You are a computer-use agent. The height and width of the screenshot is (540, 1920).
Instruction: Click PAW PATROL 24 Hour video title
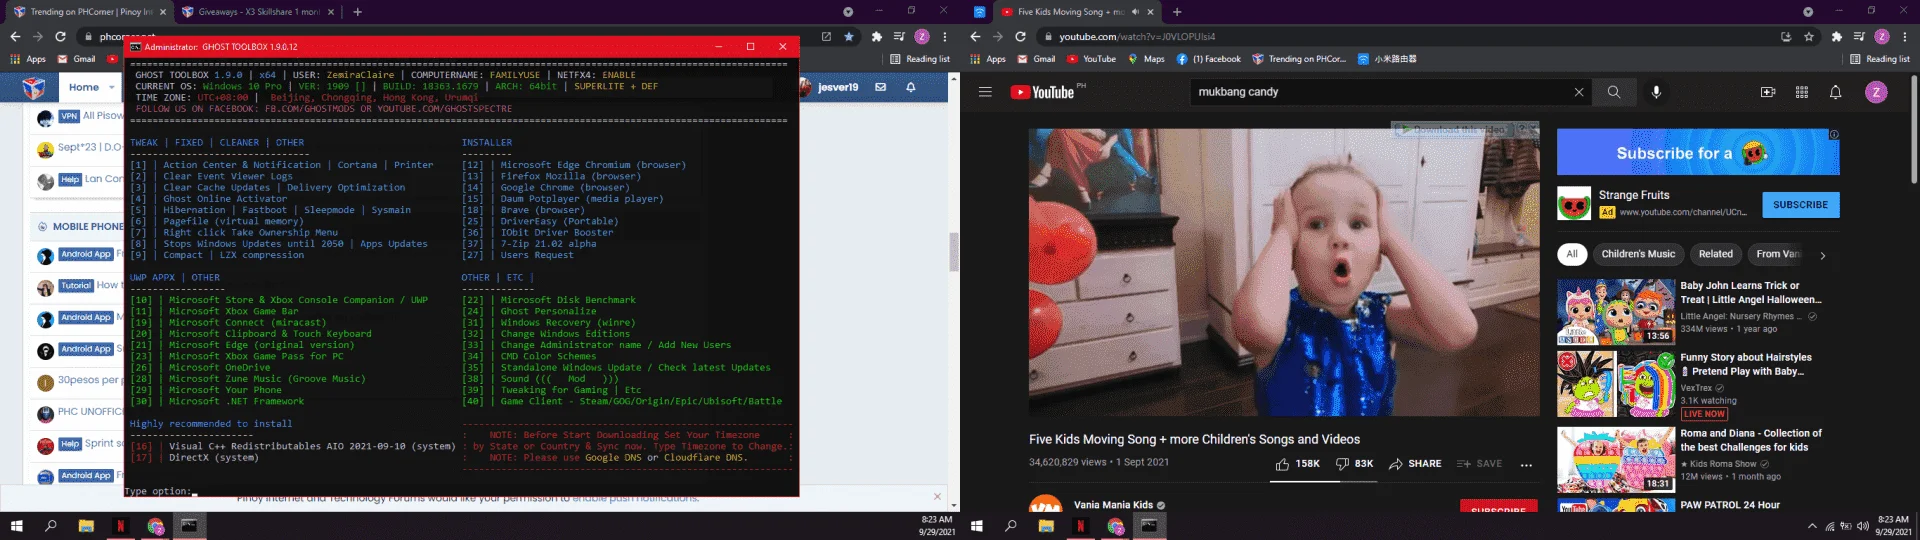point(1730,505)
